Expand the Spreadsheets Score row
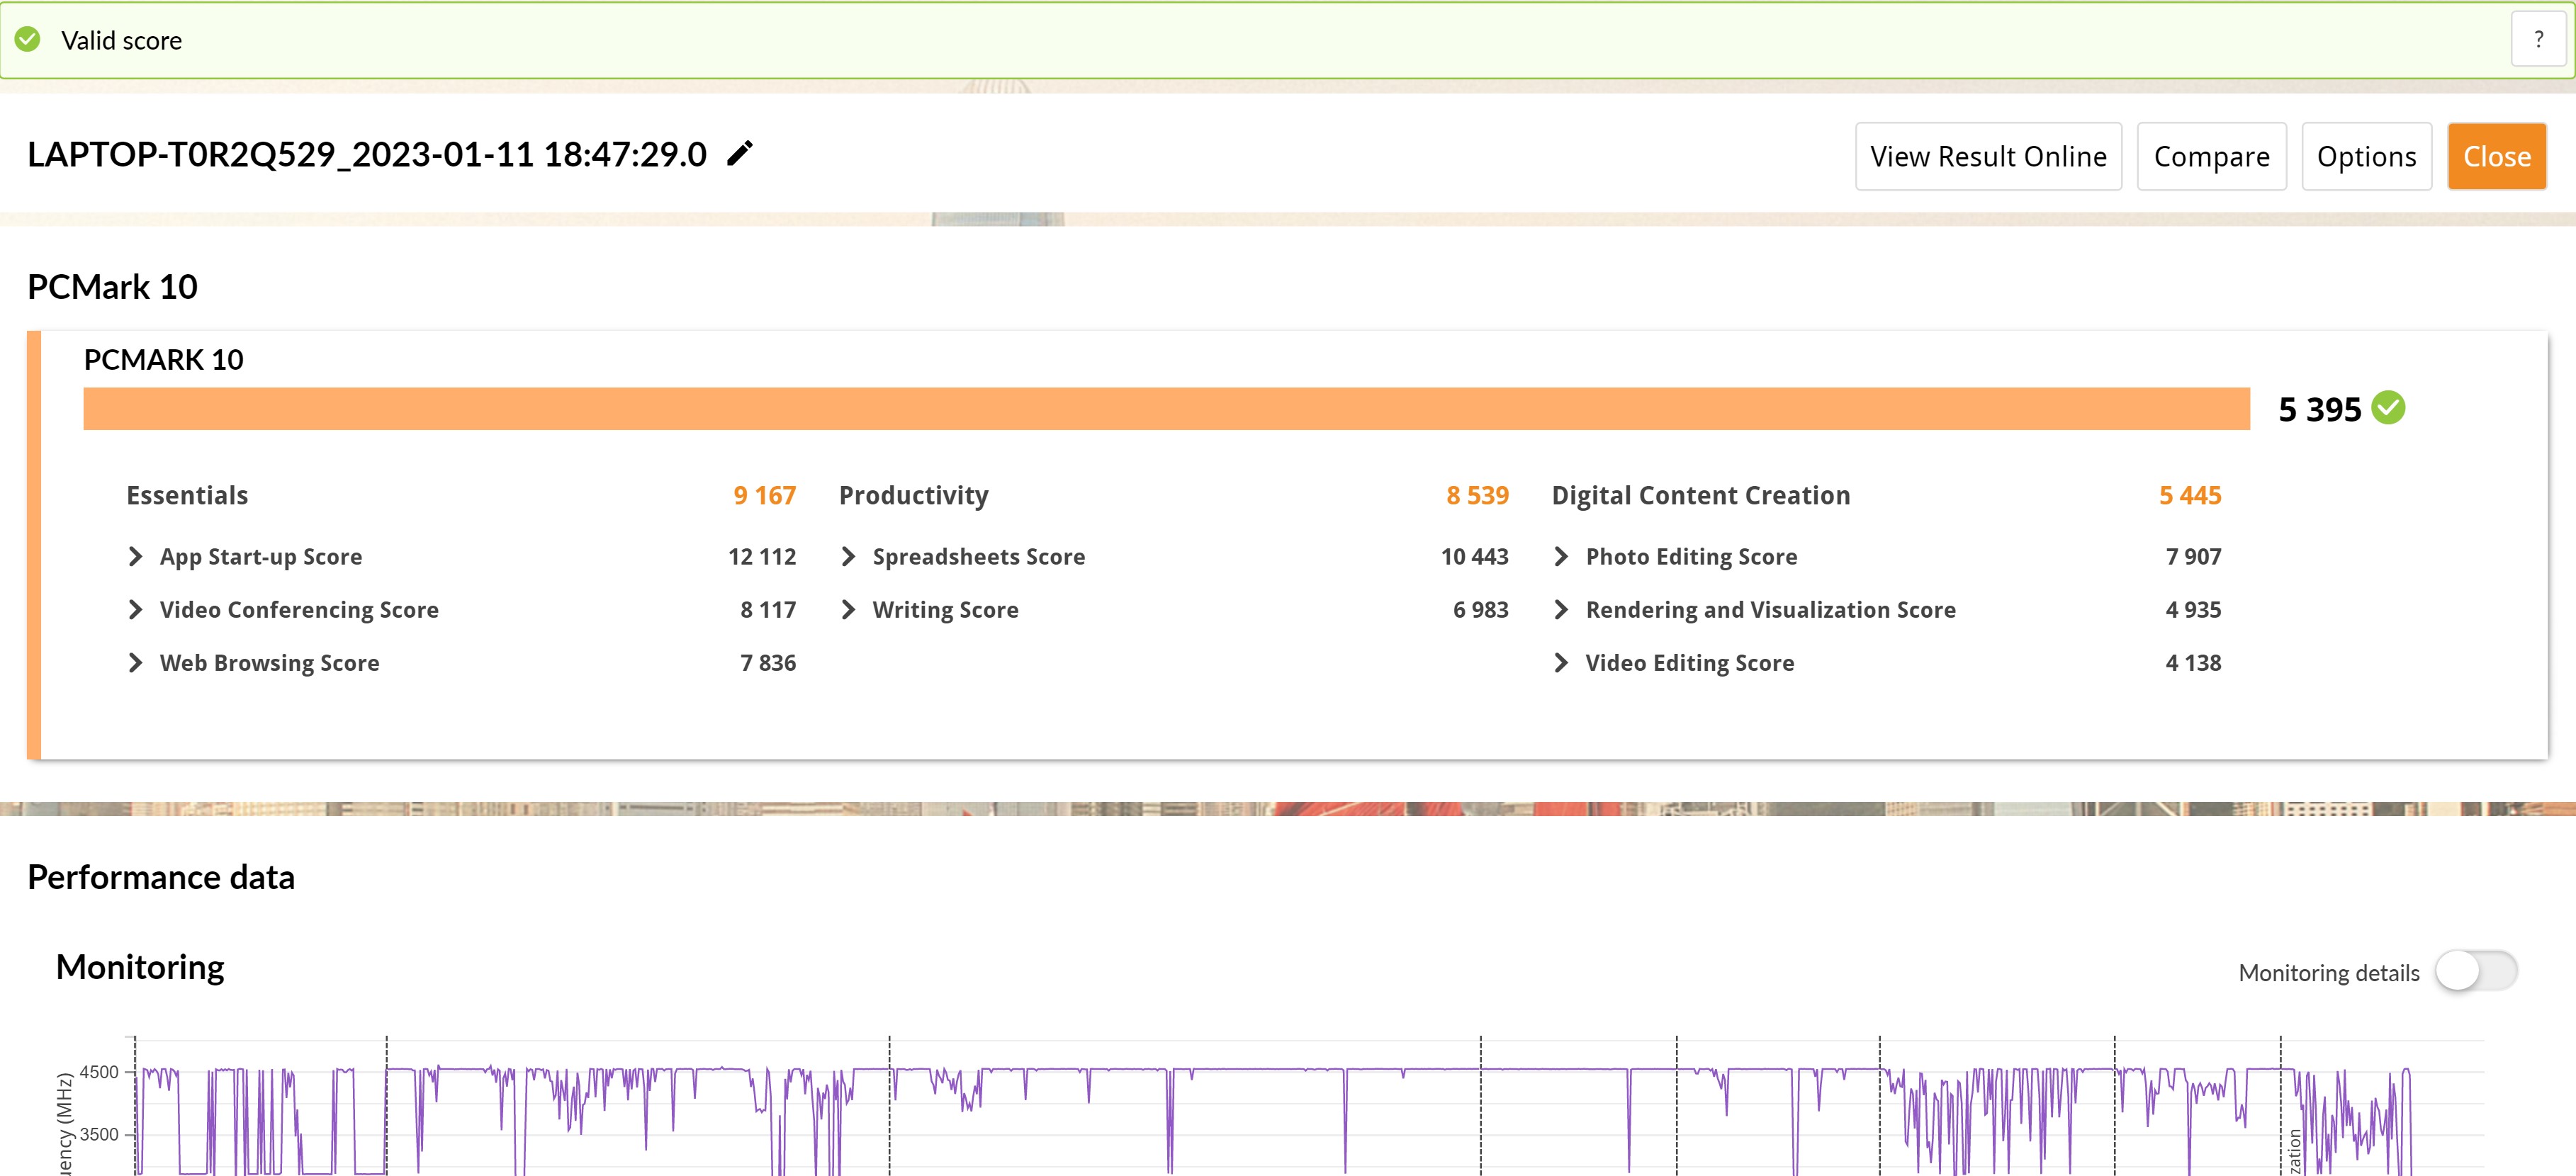The image size is (2576, 1176). click(849, 556)
